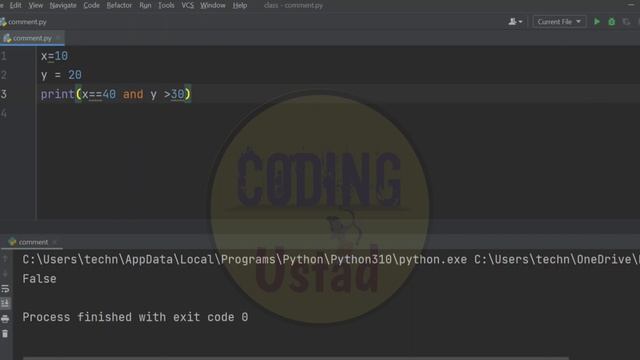Click the down arrow in Run toolbar
The height and width of the screenshot is (360, 640).
pyautogui.click(x=5, y=273)
